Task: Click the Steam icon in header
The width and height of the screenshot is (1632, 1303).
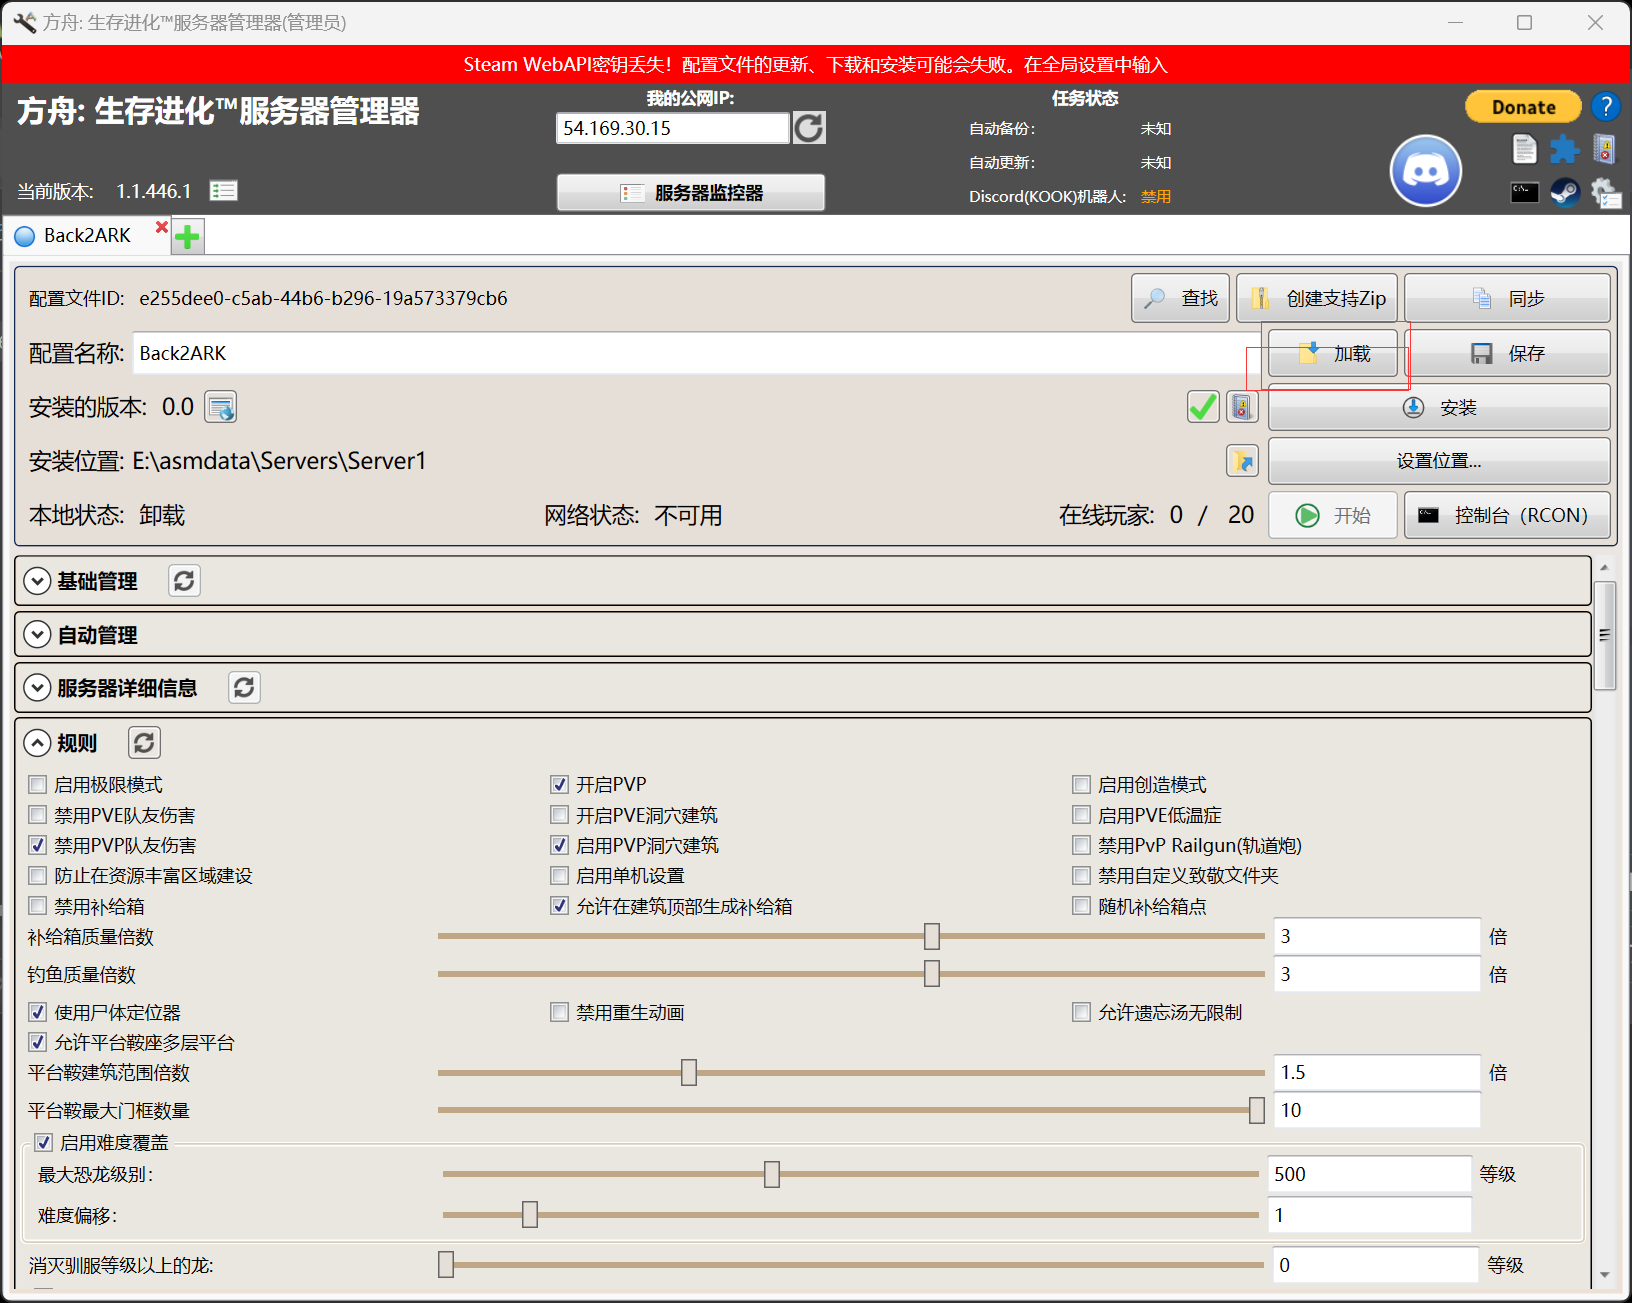Action: point(1565,192)
